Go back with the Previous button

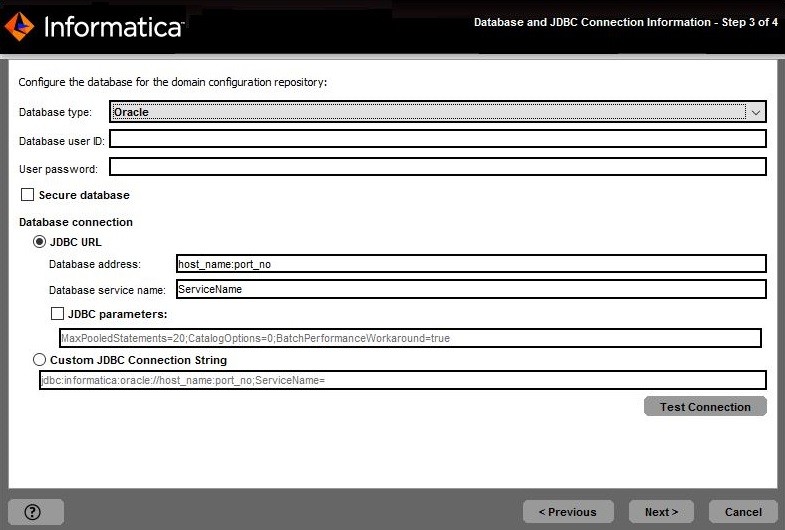click(568, 511)
